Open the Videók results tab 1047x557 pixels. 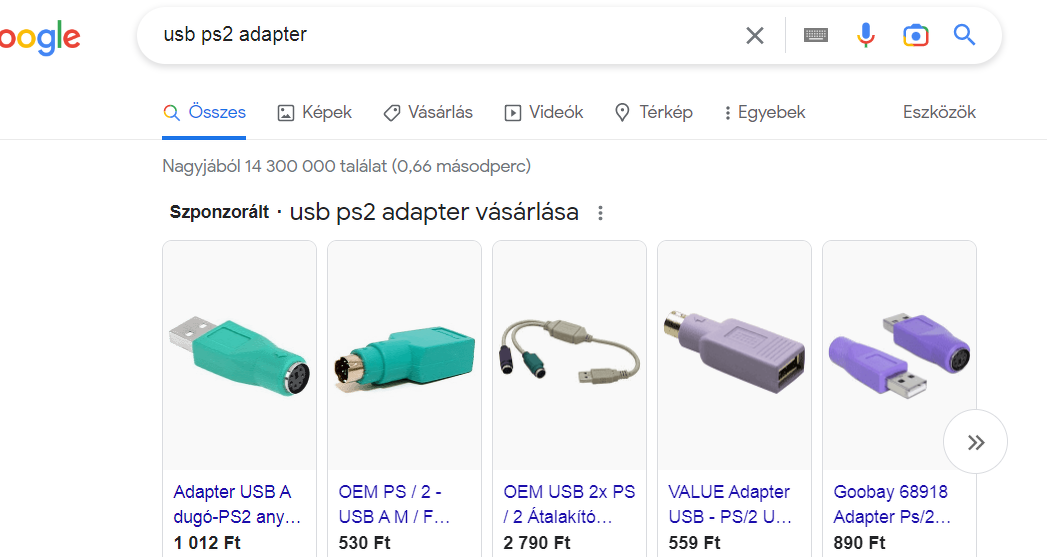(x=544, y=112)
